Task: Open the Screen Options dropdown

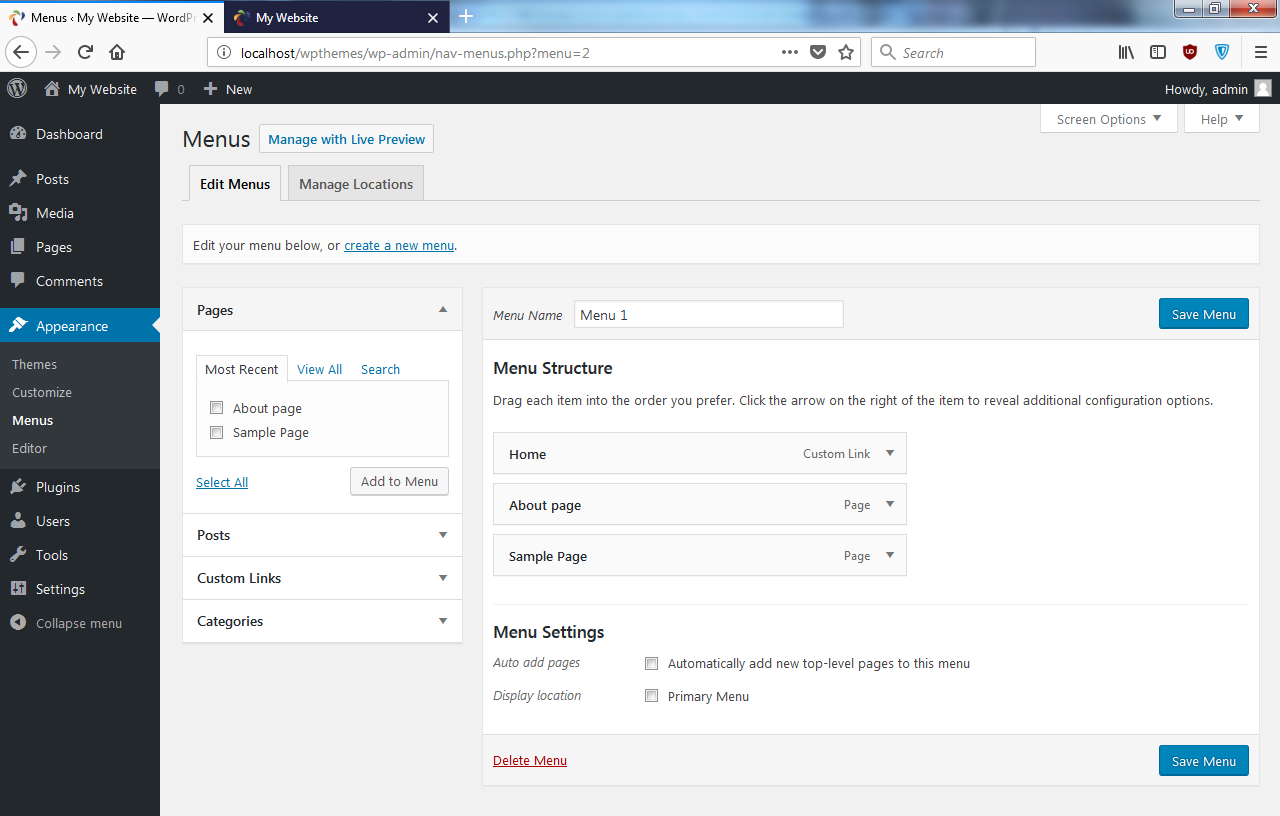Action: tap(1108, 119)
